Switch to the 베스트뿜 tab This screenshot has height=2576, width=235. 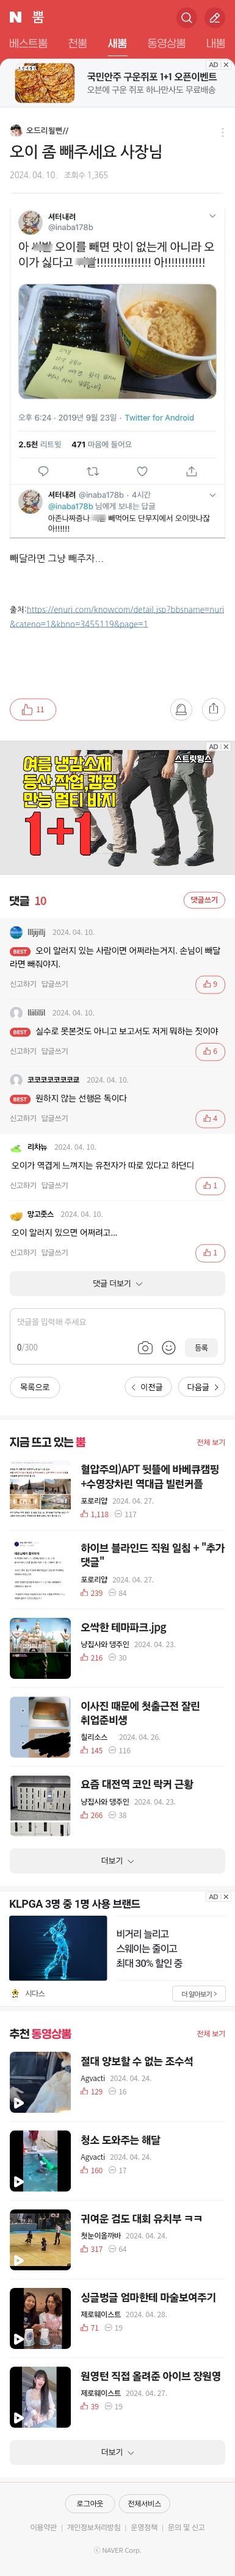click(28, 44)
